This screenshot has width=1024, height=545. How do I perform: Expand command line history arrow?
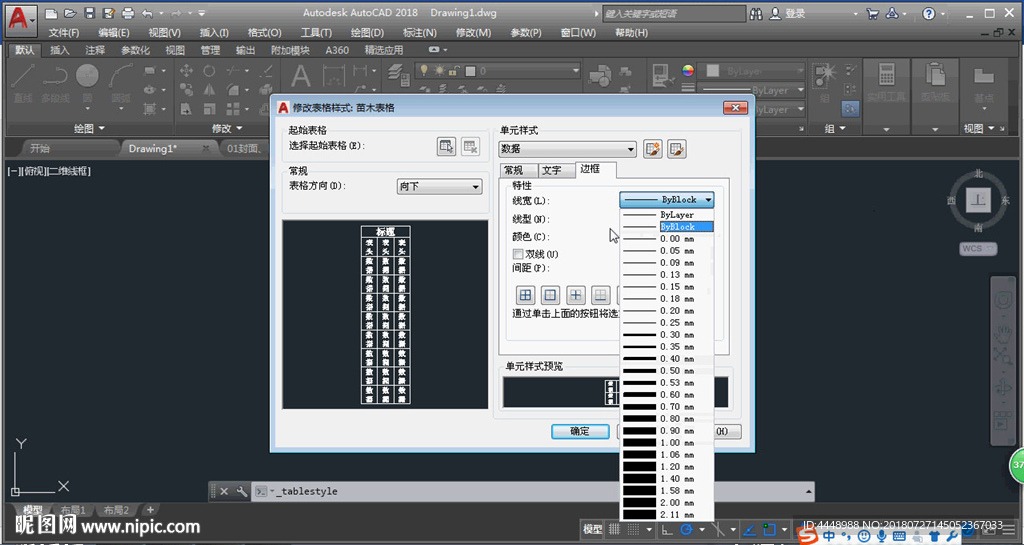pyautogui.click(x=808, y=491)
